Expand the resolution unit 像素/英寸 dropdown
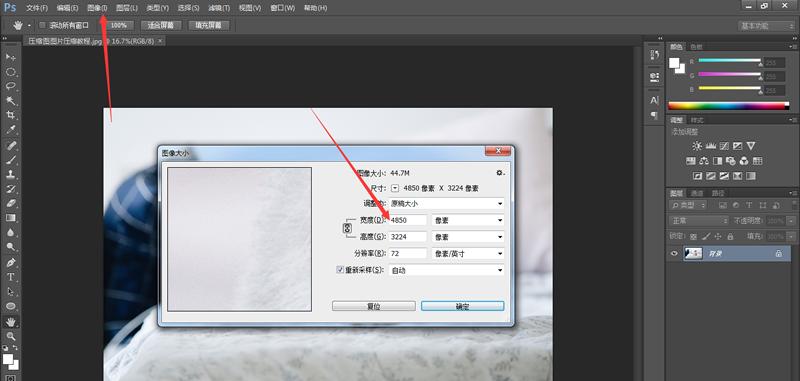The image size is (800, 381). [468, 253]
